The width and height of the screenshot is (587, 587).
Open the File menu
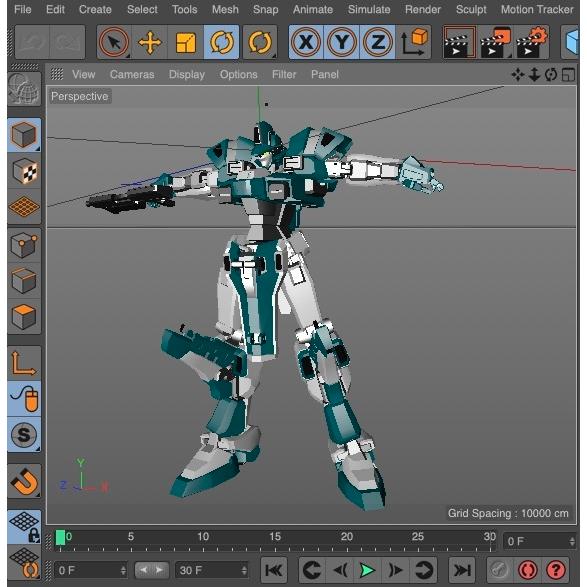click(22, 9)
